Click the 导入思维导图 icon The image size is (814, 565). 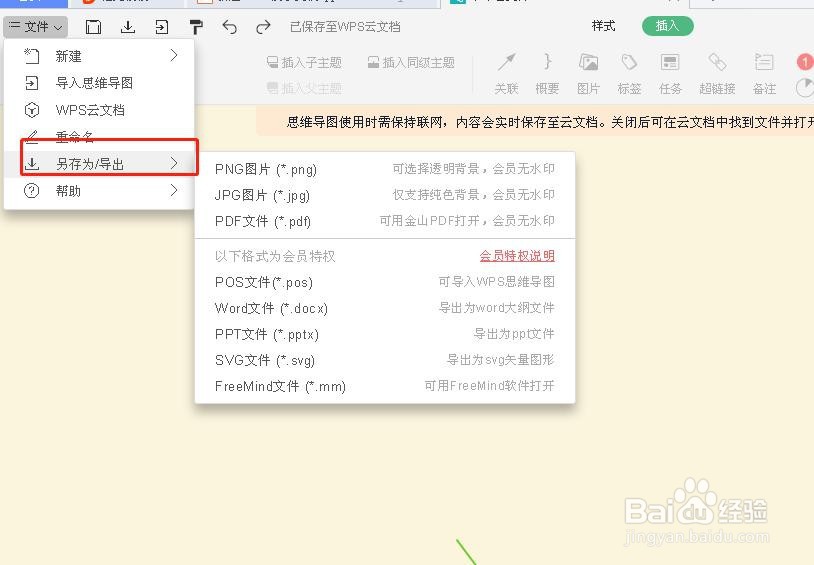[32, 83]
